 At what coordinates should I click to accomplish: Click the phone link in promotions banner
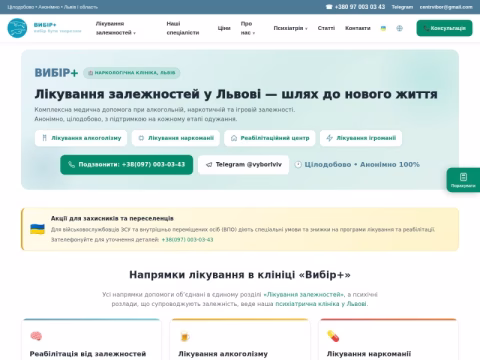point(187,240)
